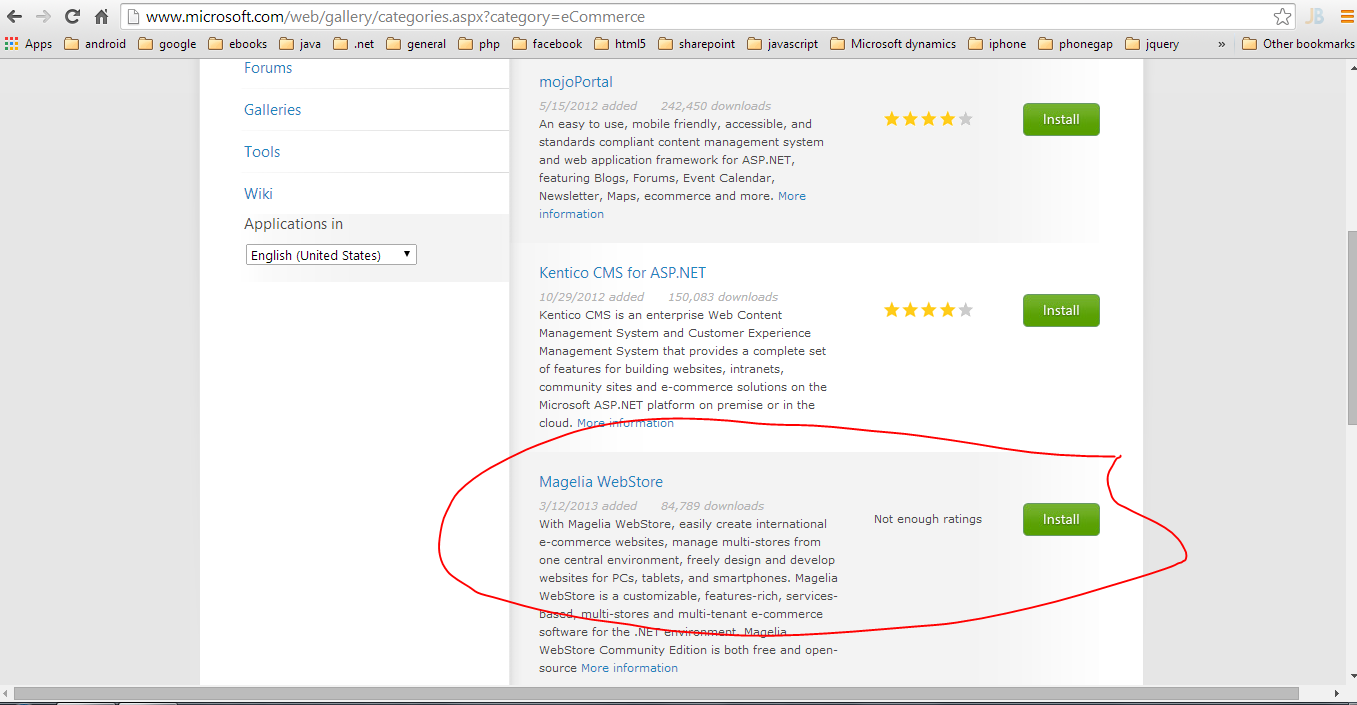
Task: Open the Forums sidebar link
Action: pos(268,68)
